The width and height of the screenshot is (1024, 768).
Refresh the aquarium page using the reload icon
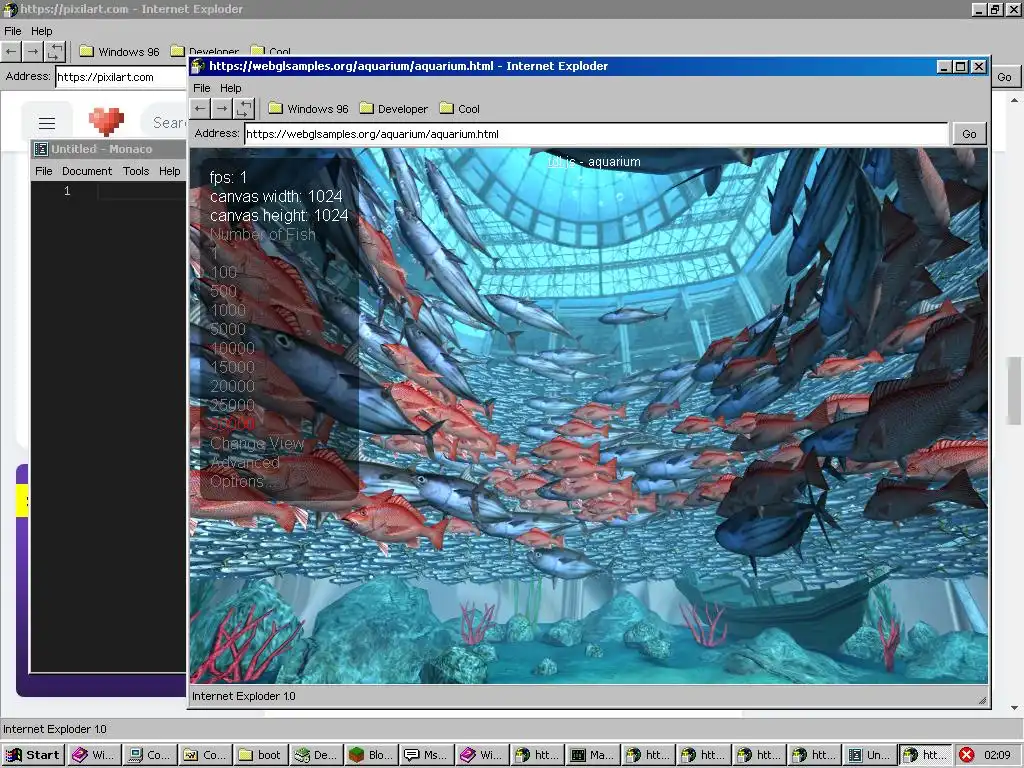pos(244,108)
